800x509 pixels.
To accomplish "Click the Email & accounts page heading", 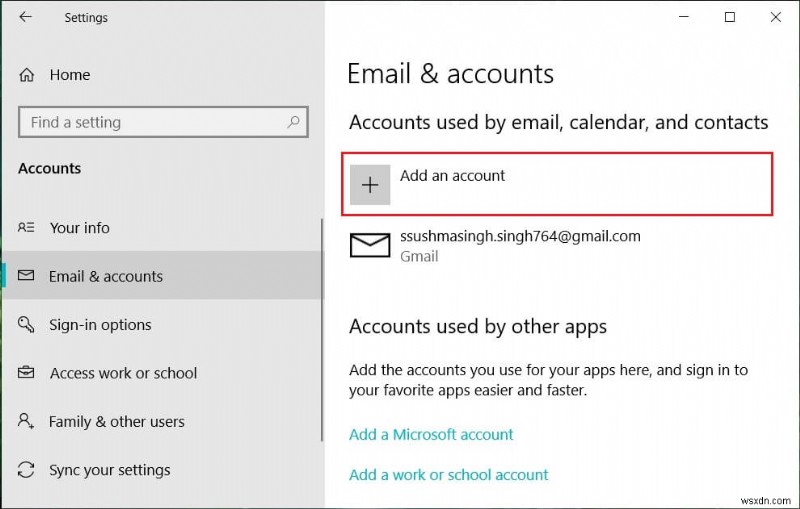I will coord(450,74).
